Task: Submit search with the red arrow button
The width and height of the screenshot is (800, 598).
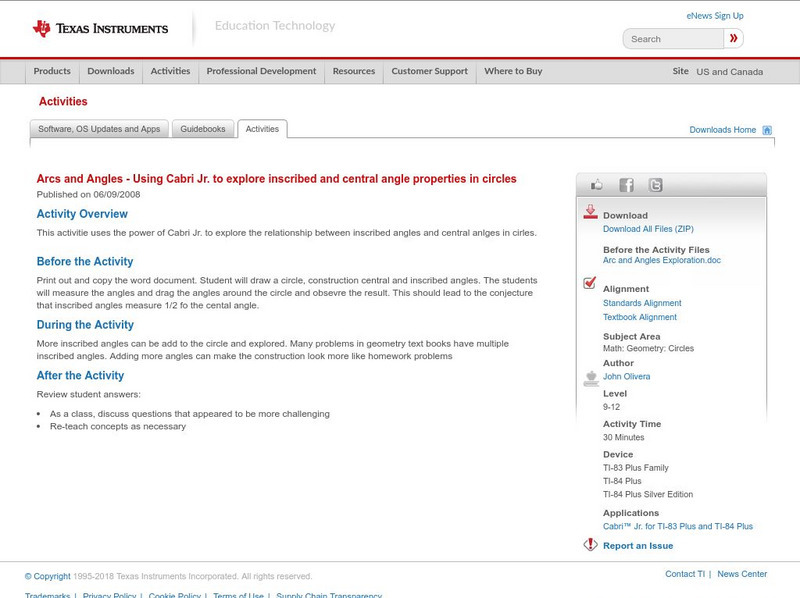Action: coord(733,38)
